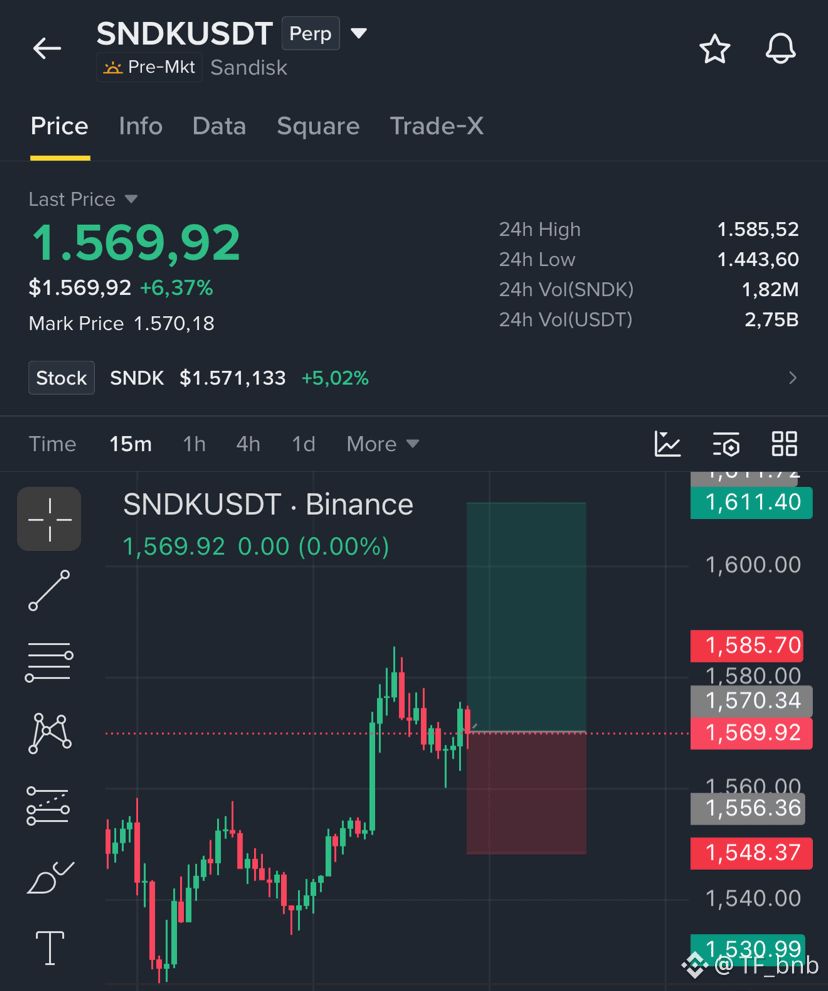The width and height of the screenshot is (828, 991).
Task: Open price alert bell icon
Action: (781, 49)
